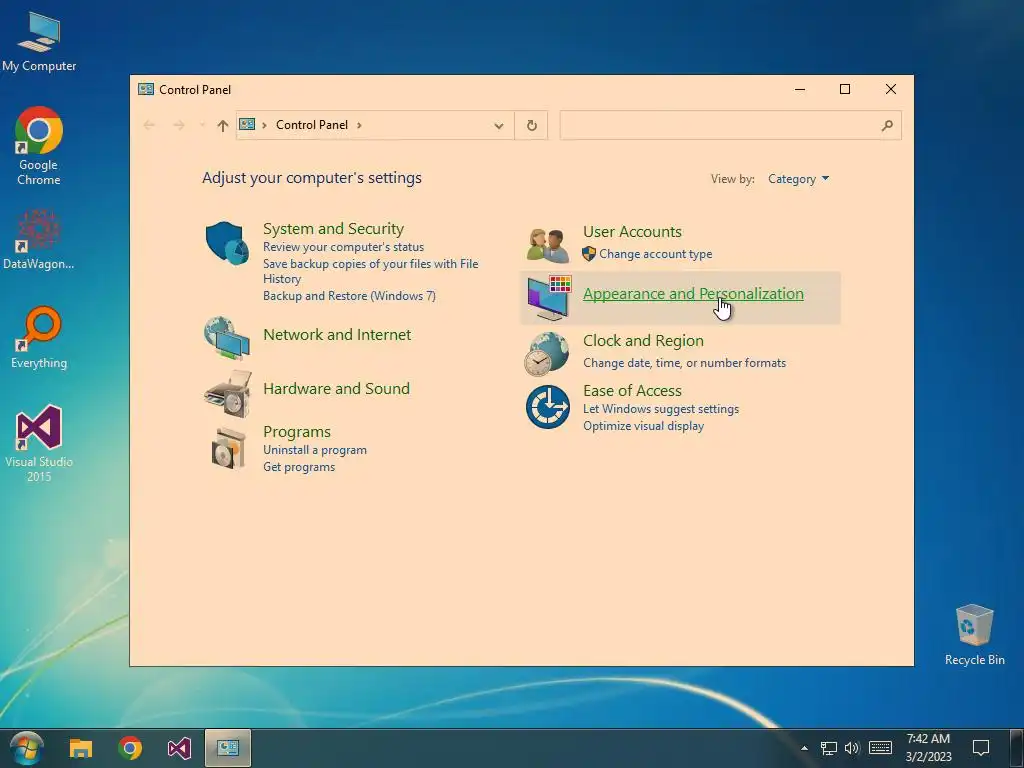Open the Network and Internet globe icon
Viewport: 1024px width, 768px height.
(x=227, y=338)
